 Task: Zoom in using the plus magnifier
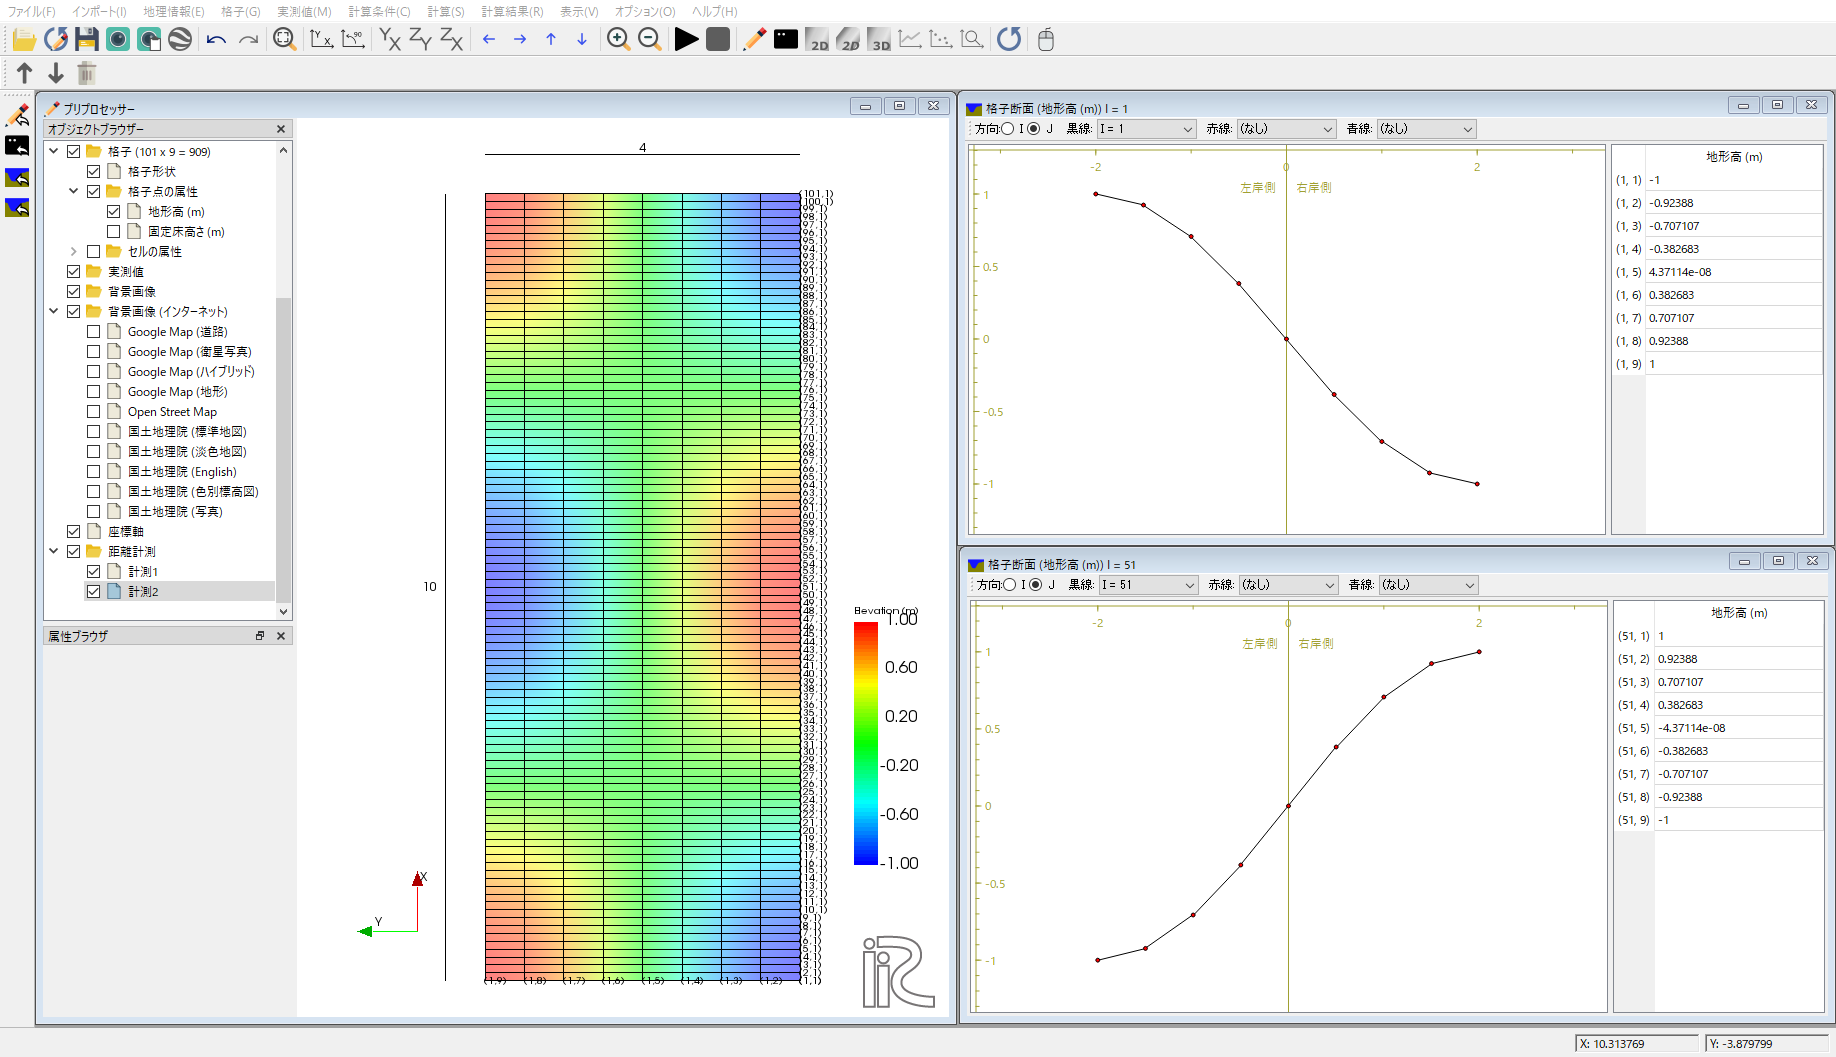pyautogui.click(x=619, y=39)
